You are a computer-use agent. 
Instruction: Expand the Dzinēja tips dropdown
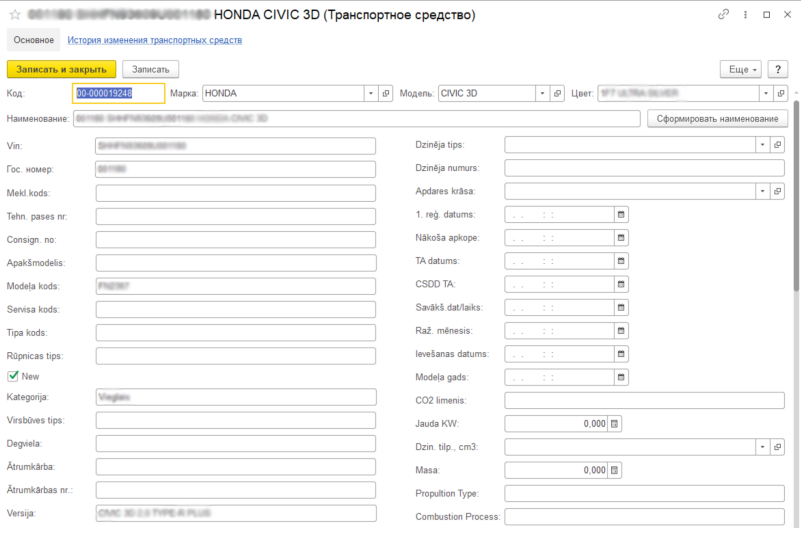(762, 145)
